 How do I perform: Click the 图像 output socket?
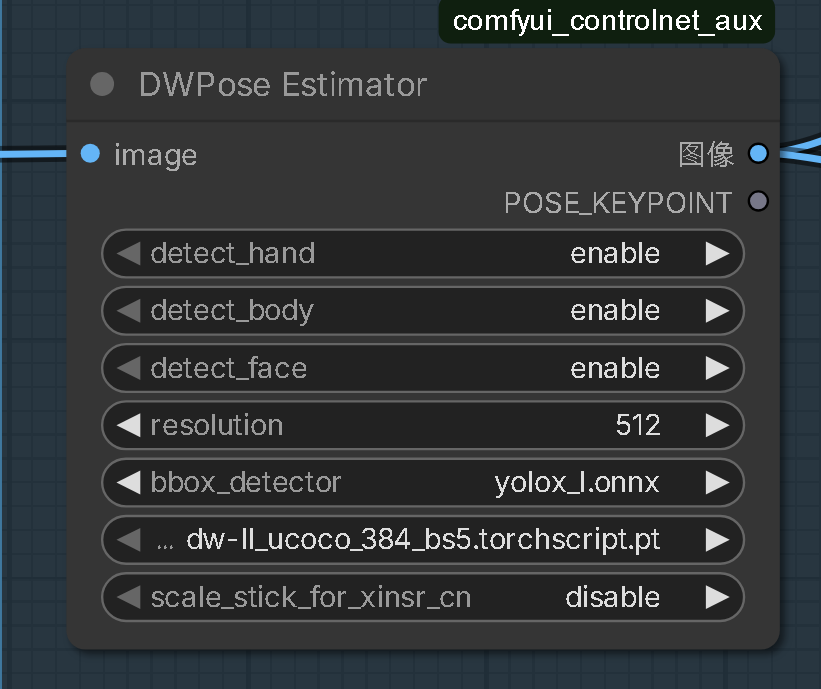pos(758,153)
